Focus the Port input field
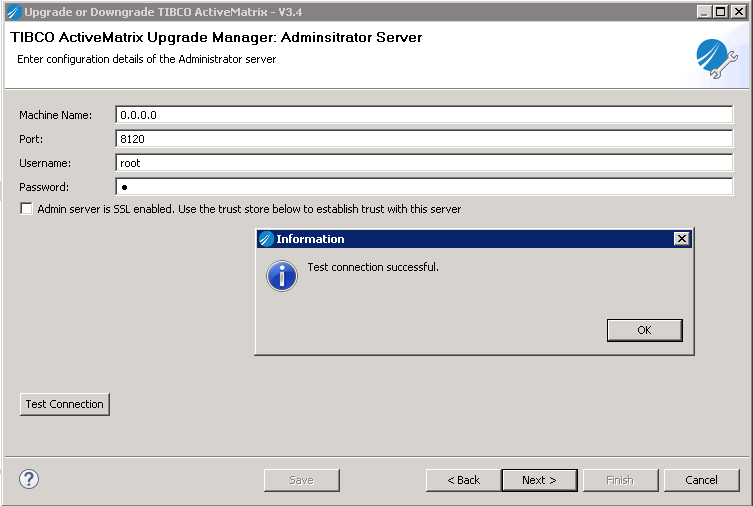 click(425, 139)
